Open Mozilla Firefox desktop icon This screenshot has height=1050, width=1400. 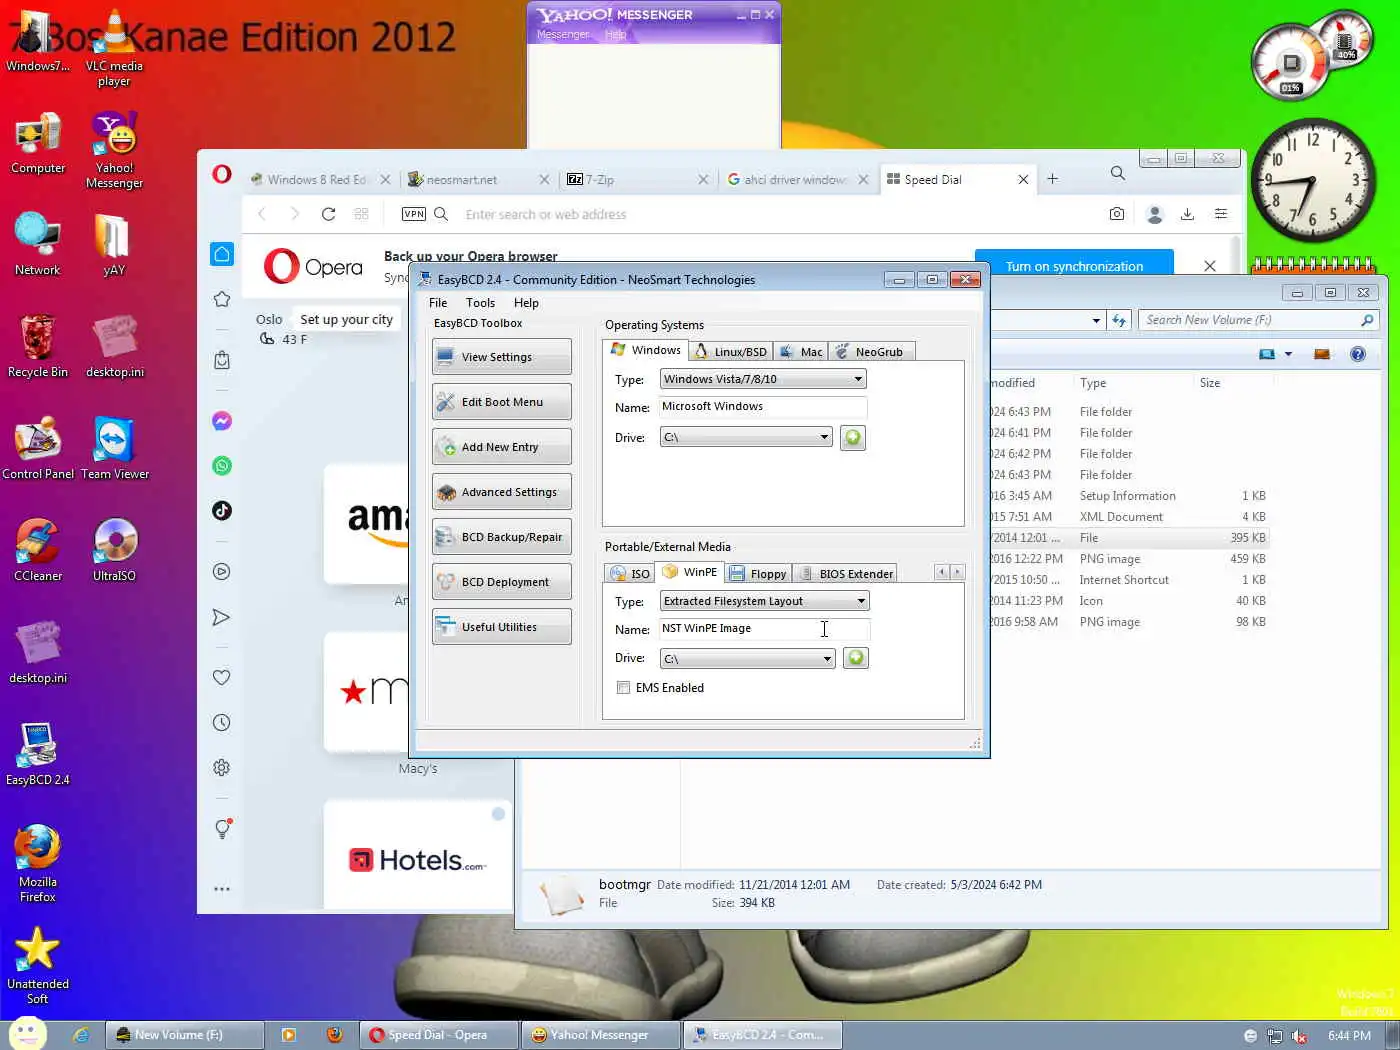point(38,863)
